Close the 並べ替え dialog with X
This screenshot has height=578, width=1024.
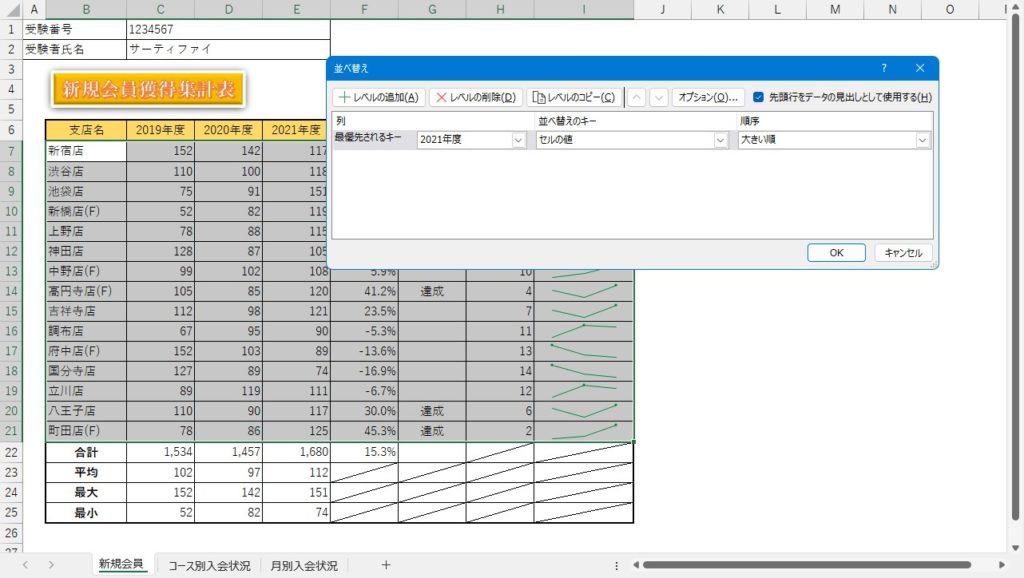click(x=920, y=68)
